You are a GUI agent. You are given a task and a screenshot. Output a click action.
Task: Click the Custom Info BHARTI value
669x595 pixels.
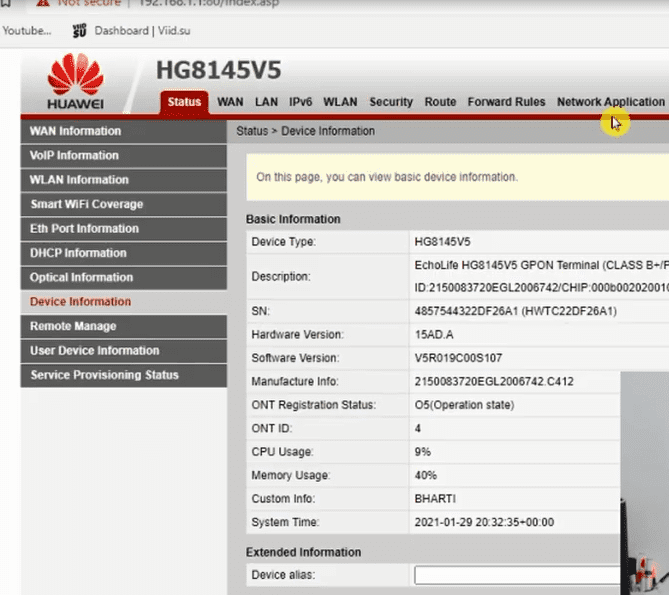pos(435,499)
